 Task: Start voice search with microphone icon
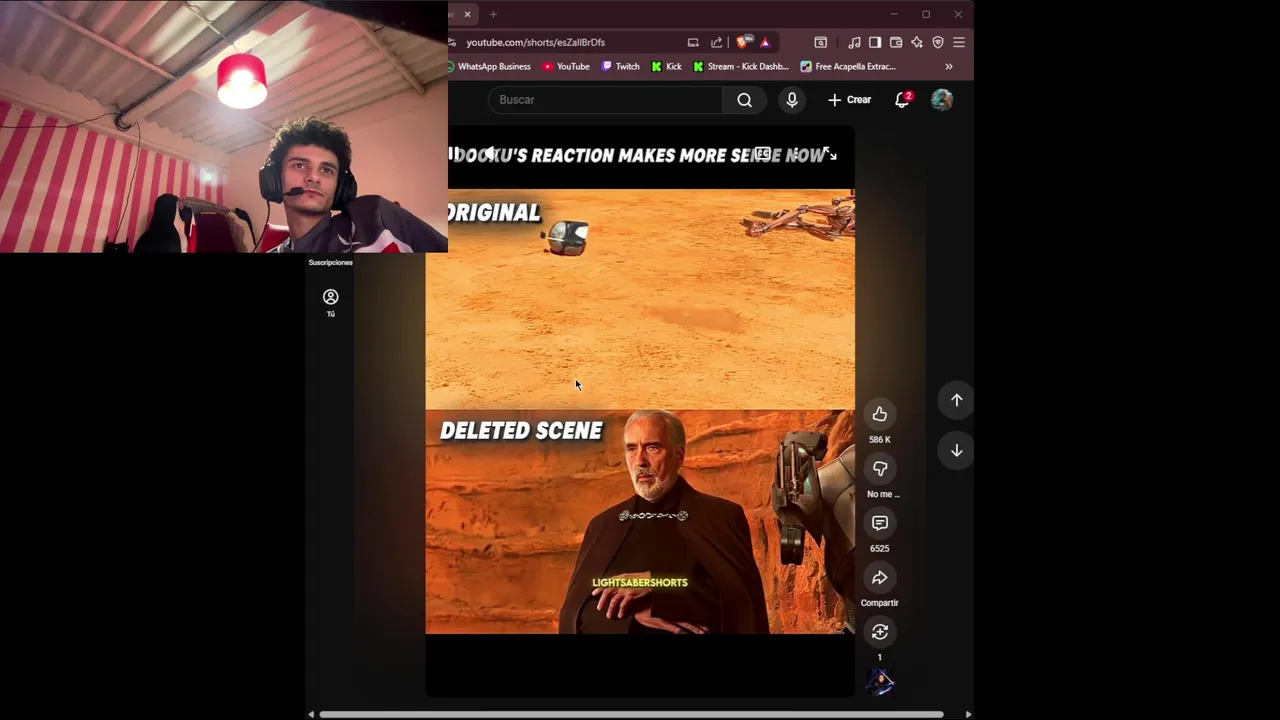[792, 100]
